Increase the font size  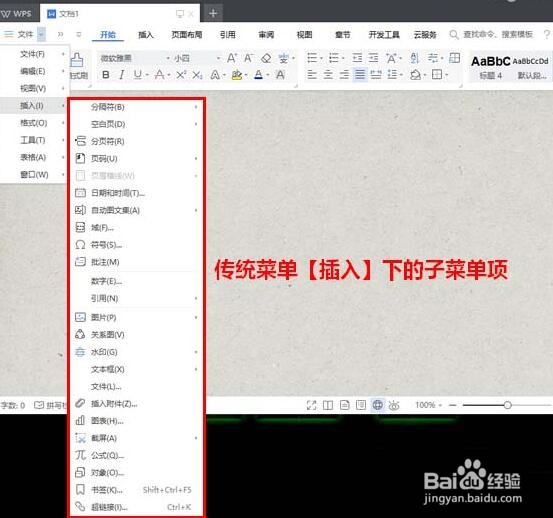point(232,58)
